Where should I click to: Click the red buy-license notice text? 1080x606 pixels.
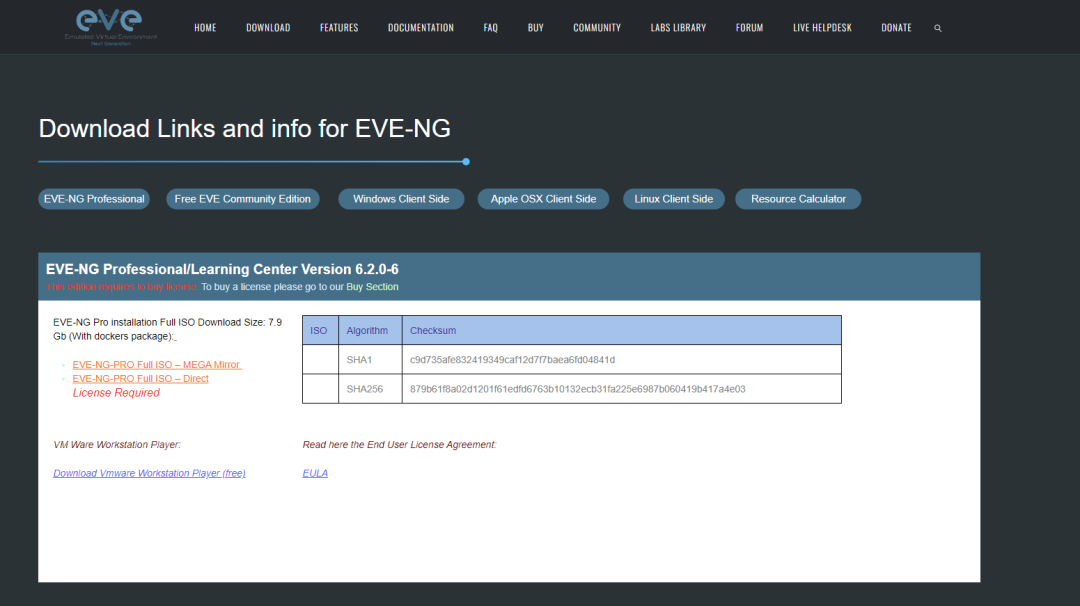click(122, 286)
